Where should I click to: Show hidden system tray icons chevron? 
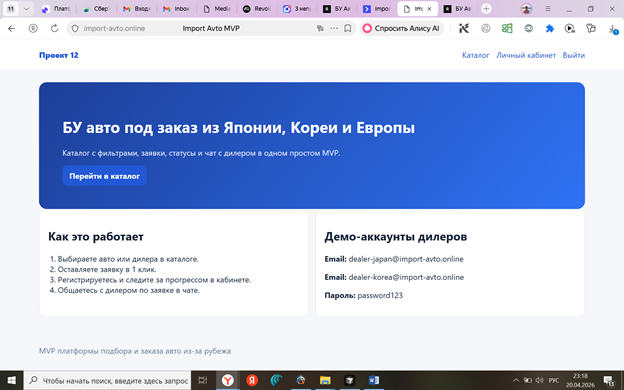[516, 380]
